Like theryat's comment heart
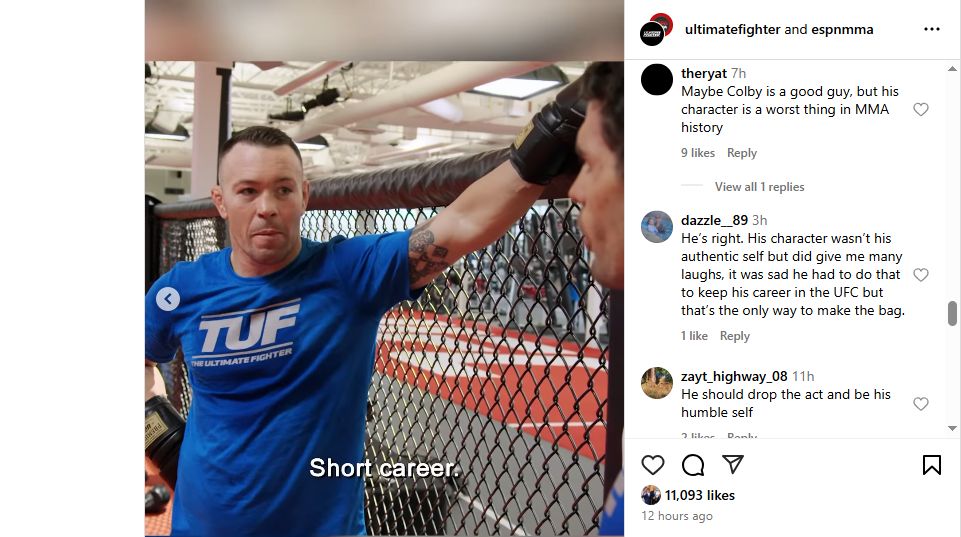 [x=921, y=110]
